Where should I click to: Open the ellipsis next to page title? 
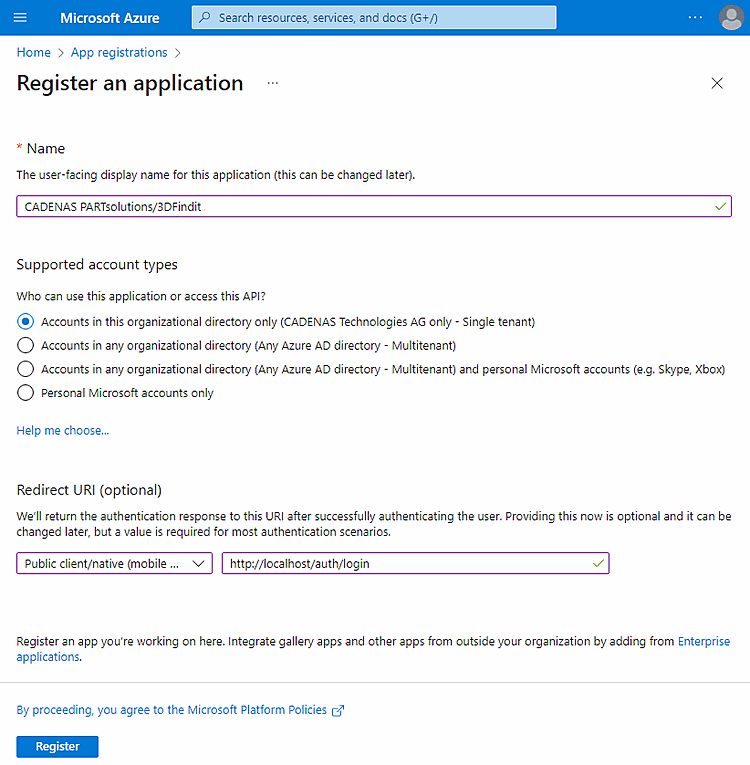pyautogui.click(x=272, y=84)
